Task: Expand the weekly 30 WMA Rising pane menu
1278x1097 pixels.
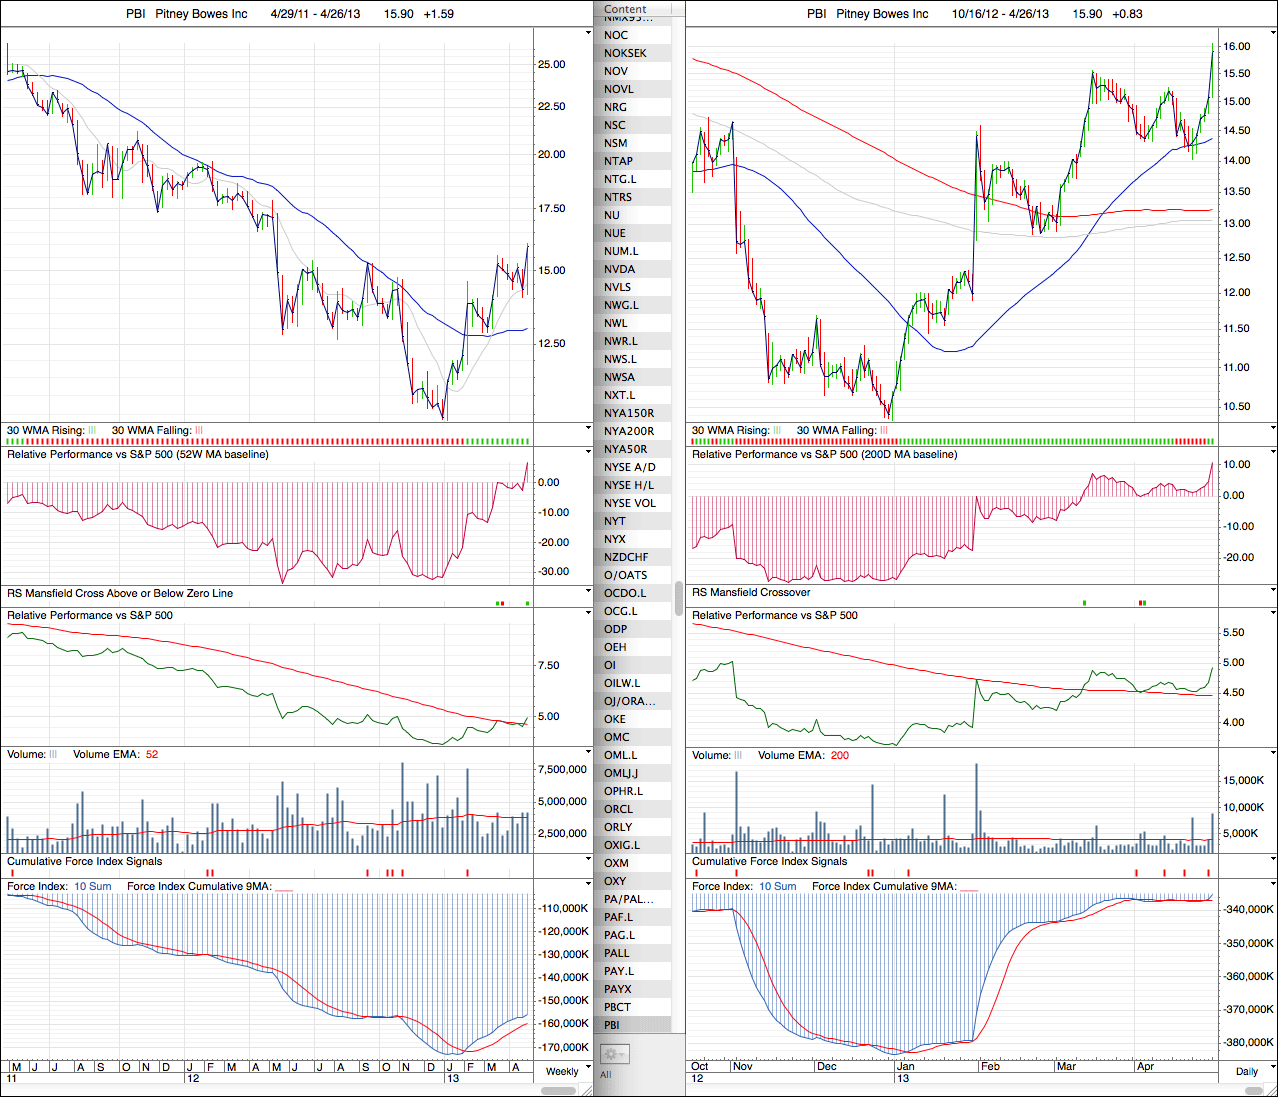Action: (x=588, y=430)
